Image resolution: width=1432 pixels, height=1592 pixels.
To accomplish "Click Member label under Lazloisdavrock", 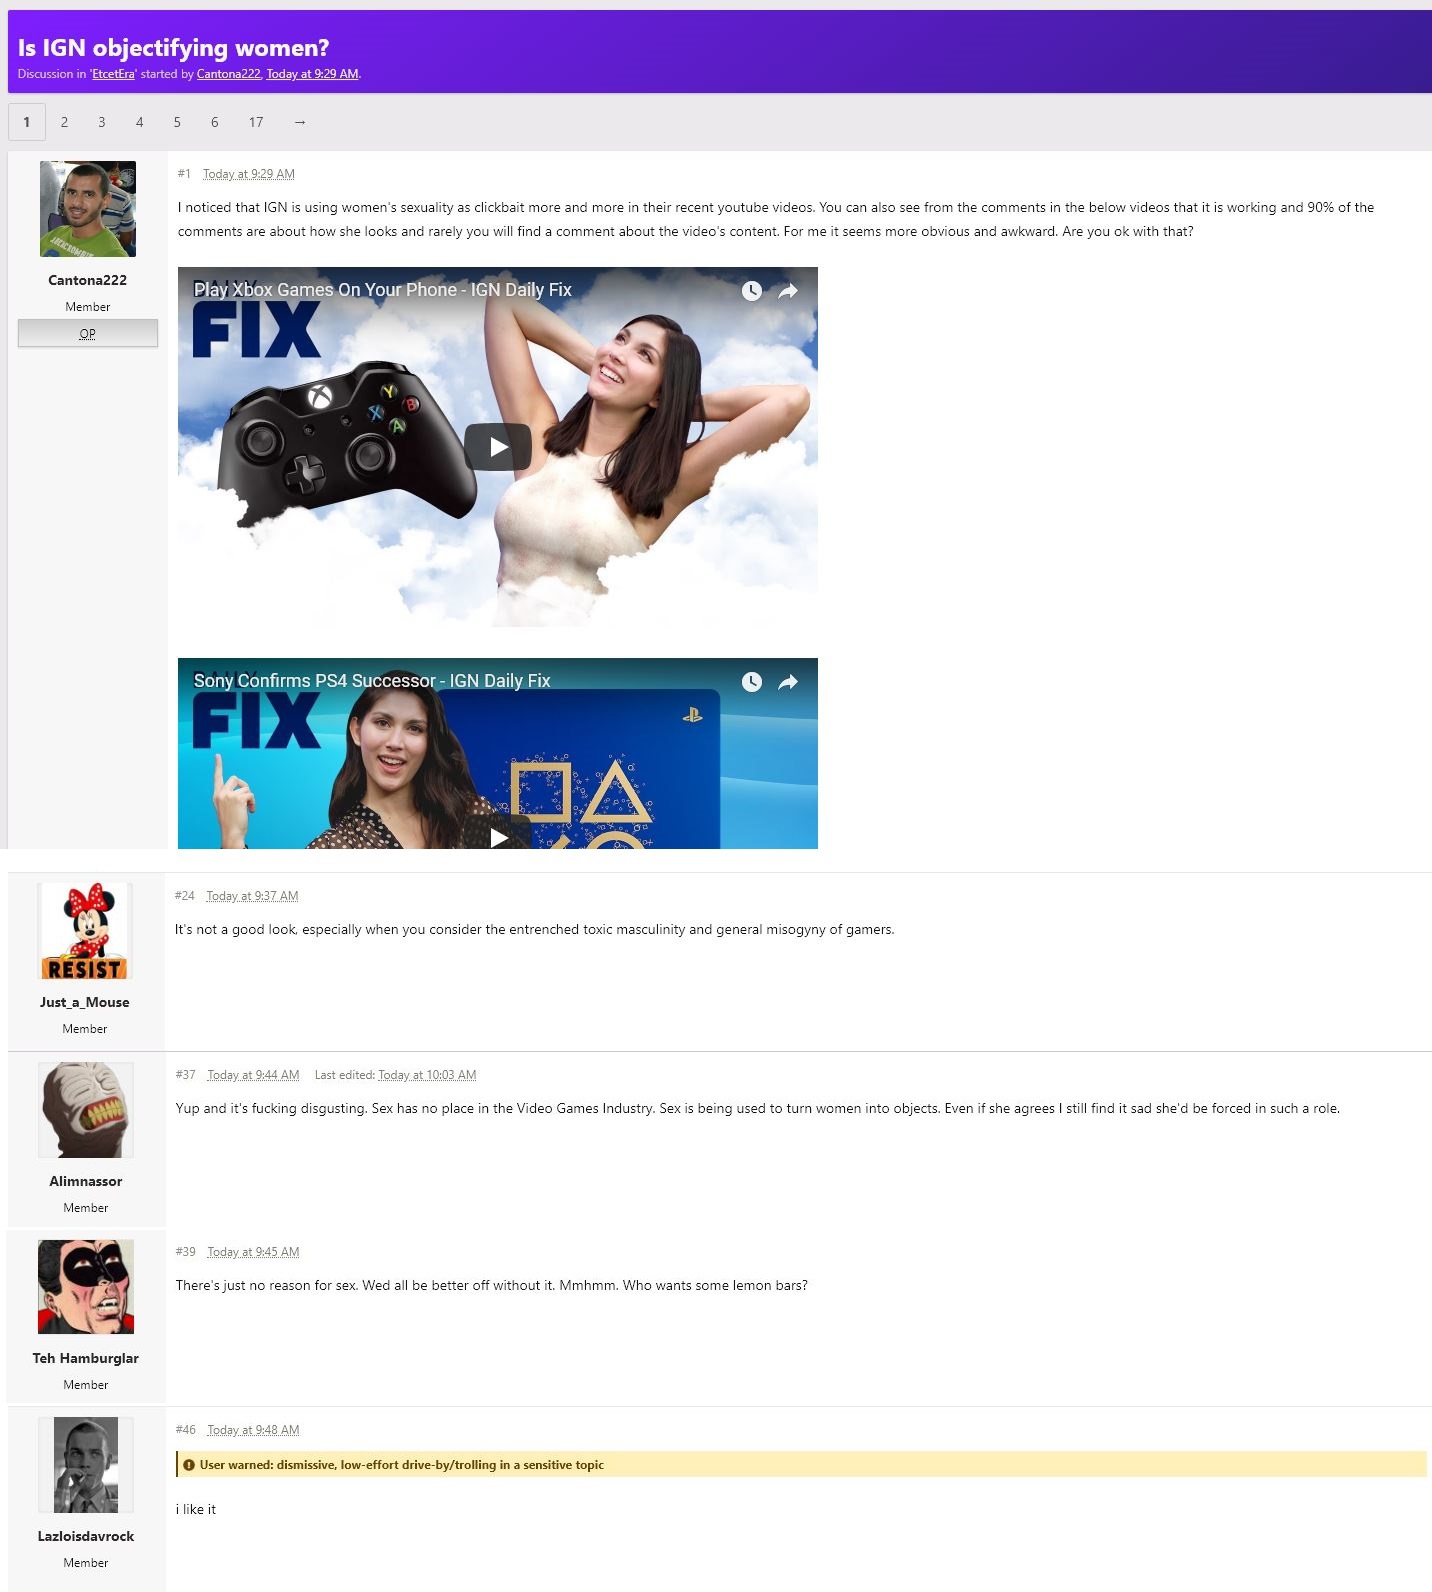I will click(86, 1563).
